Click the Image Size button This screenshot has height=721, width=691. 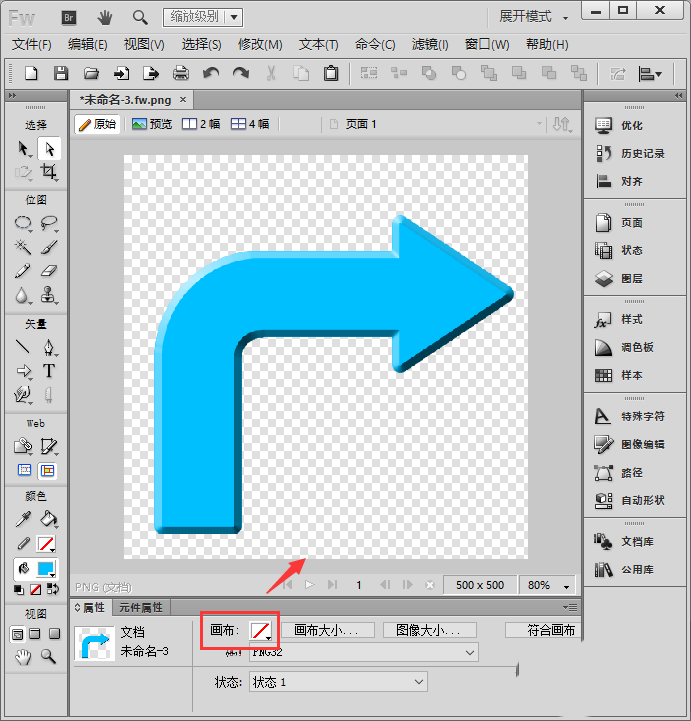pos(429,630)
